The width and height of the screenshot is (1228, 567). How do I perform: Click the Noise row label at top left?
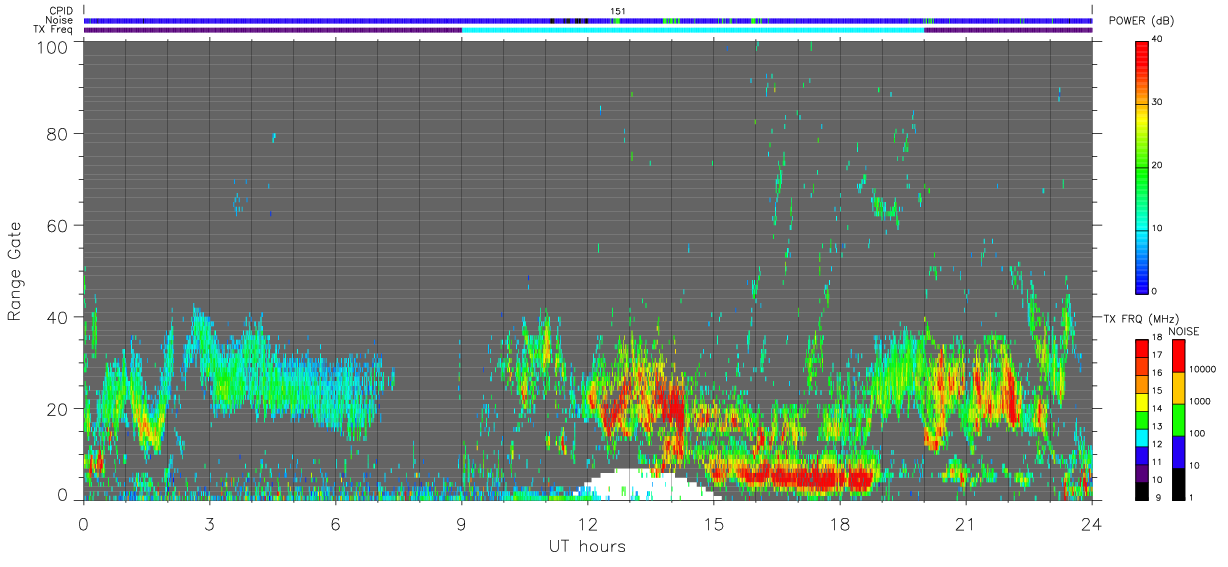click(x=60, y=20)
